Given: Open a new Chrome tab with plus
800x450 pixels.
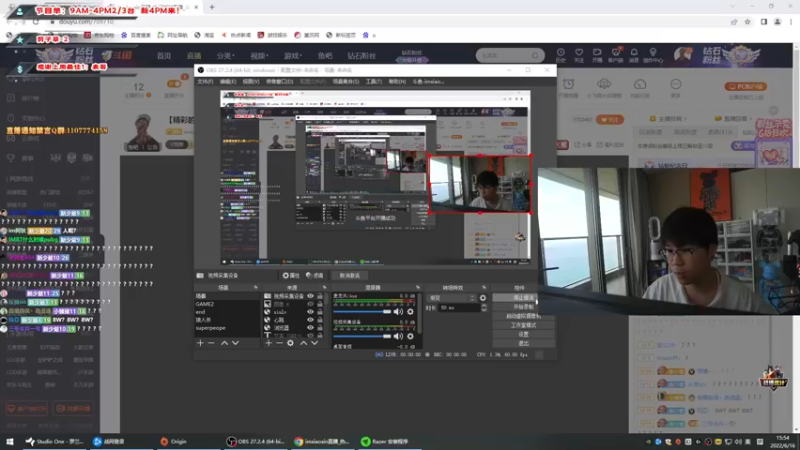Looking at the screenshot, I should pyautogui.click(x=212, y=7).
